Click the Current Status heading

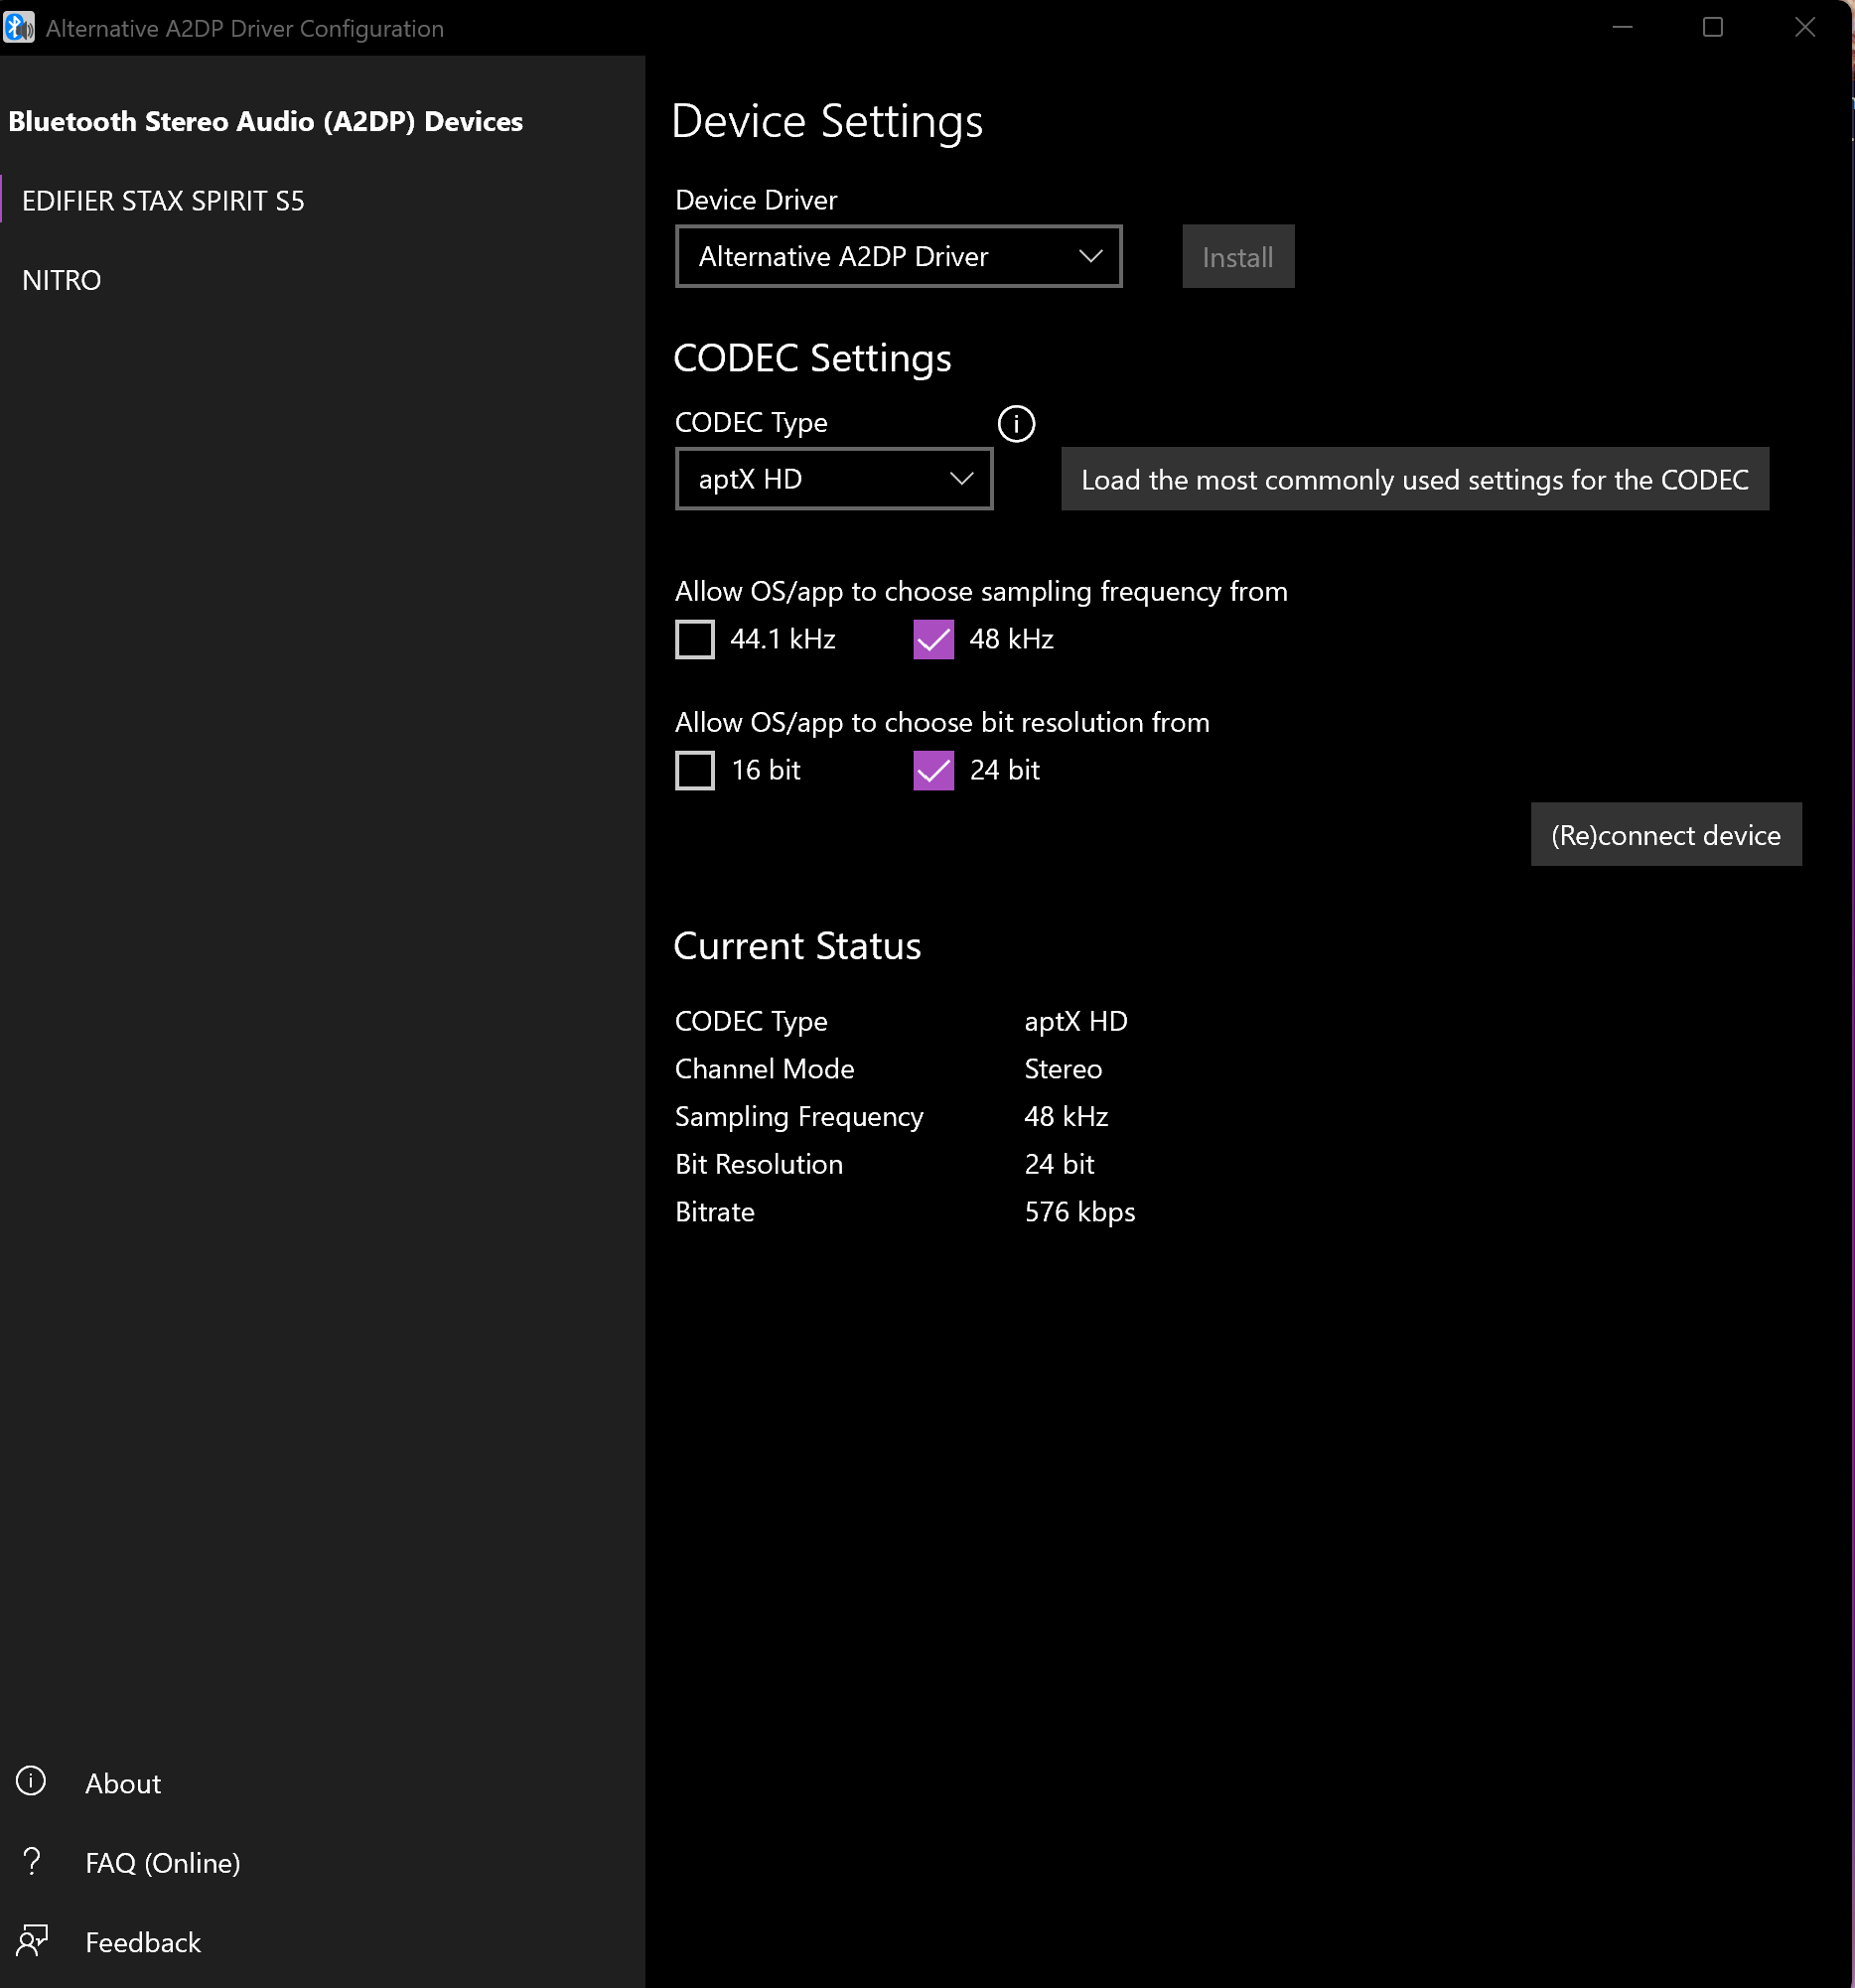point(797,946)
